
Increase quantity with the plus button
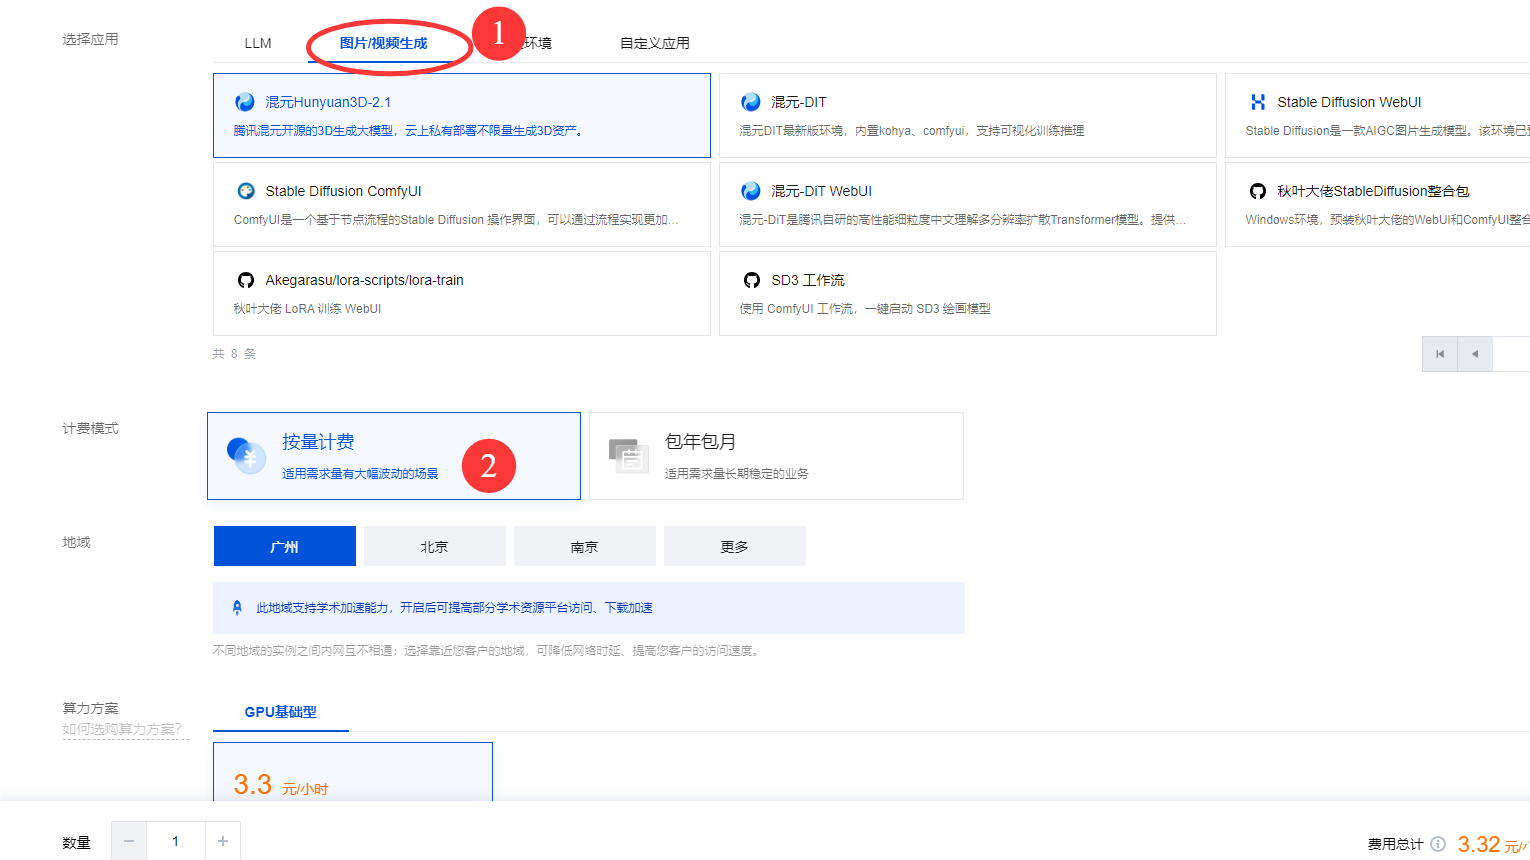(x=223, y=842)
